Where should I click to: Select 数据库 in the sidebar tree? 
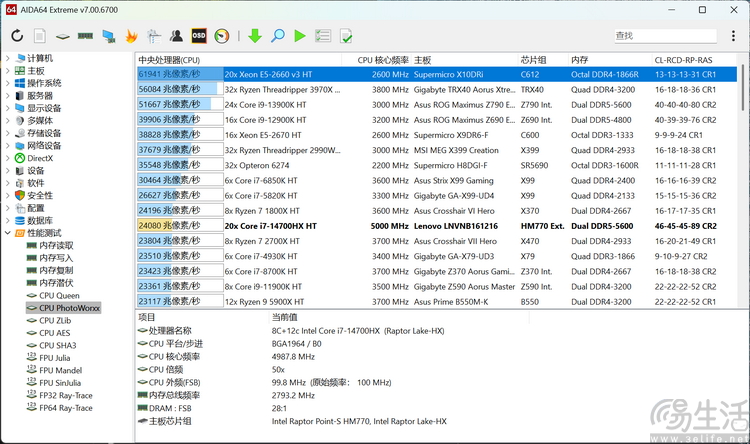click(40, 221)
